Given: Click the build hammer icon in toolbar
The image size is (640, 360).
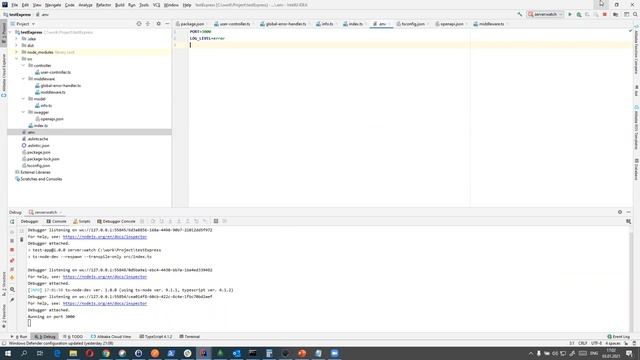Looking at the screenshot, I should click(x=520, y=14).
